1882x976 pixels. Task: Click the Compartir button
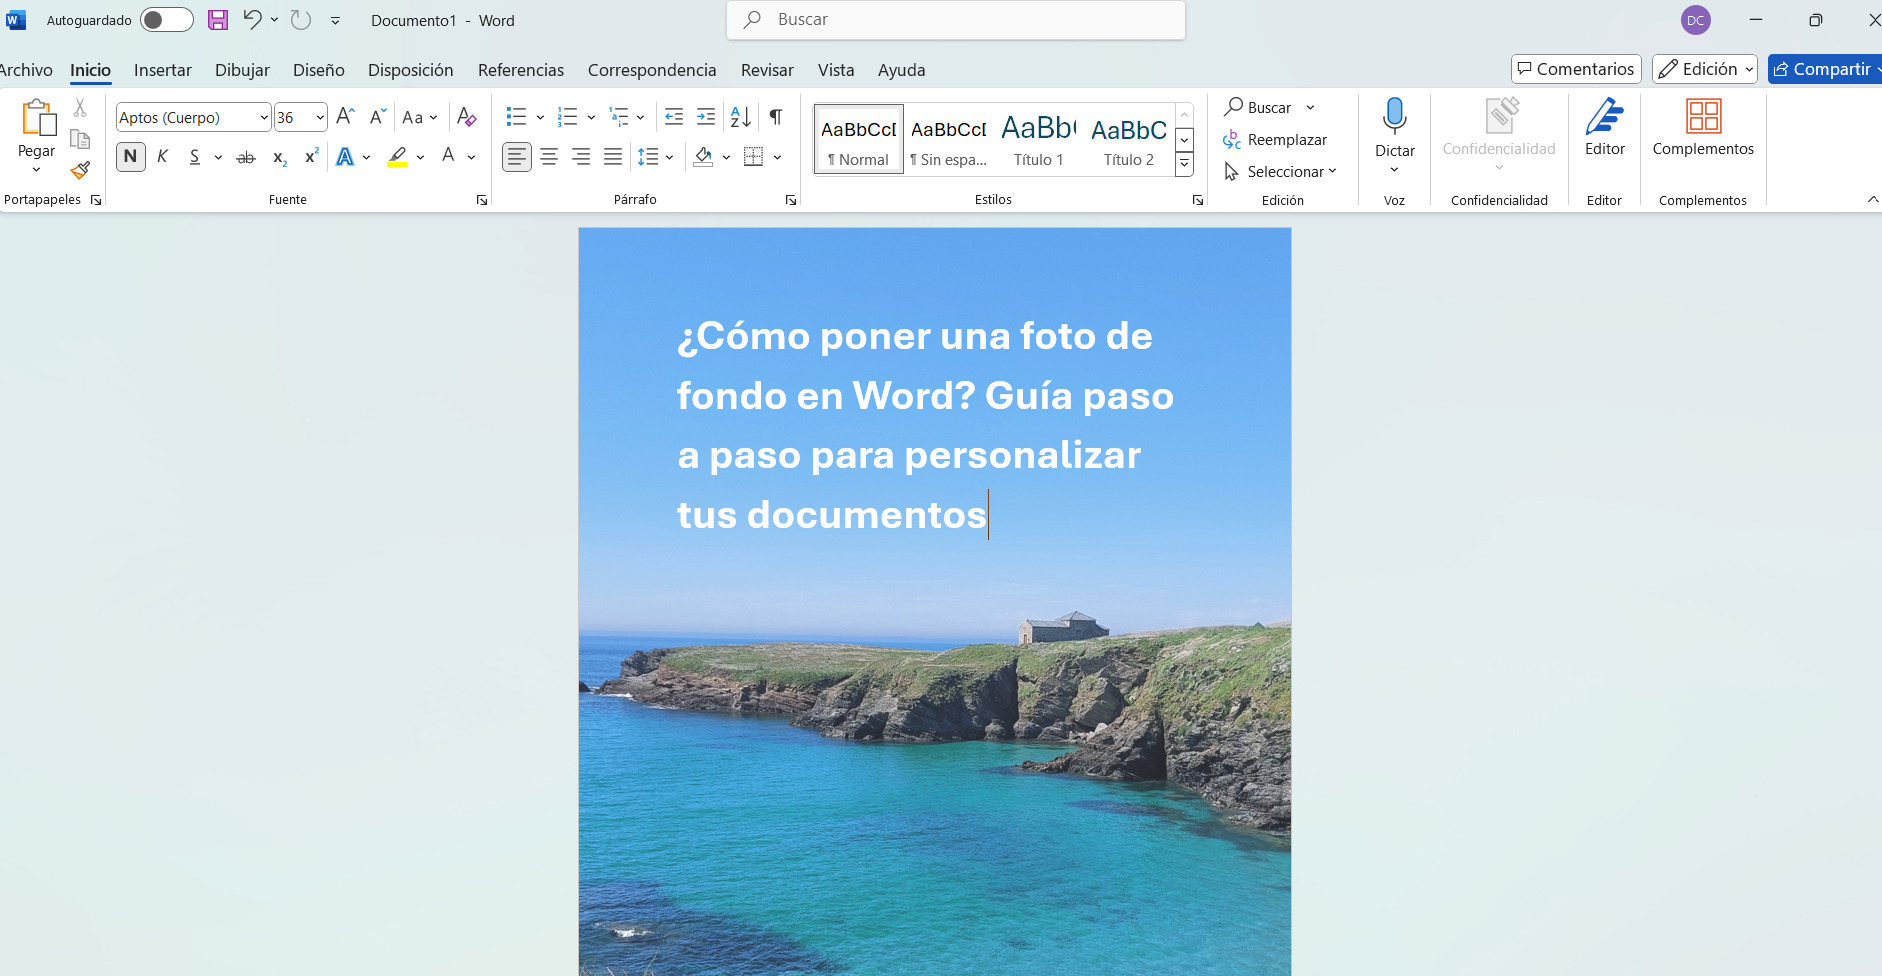[1826, 68]
